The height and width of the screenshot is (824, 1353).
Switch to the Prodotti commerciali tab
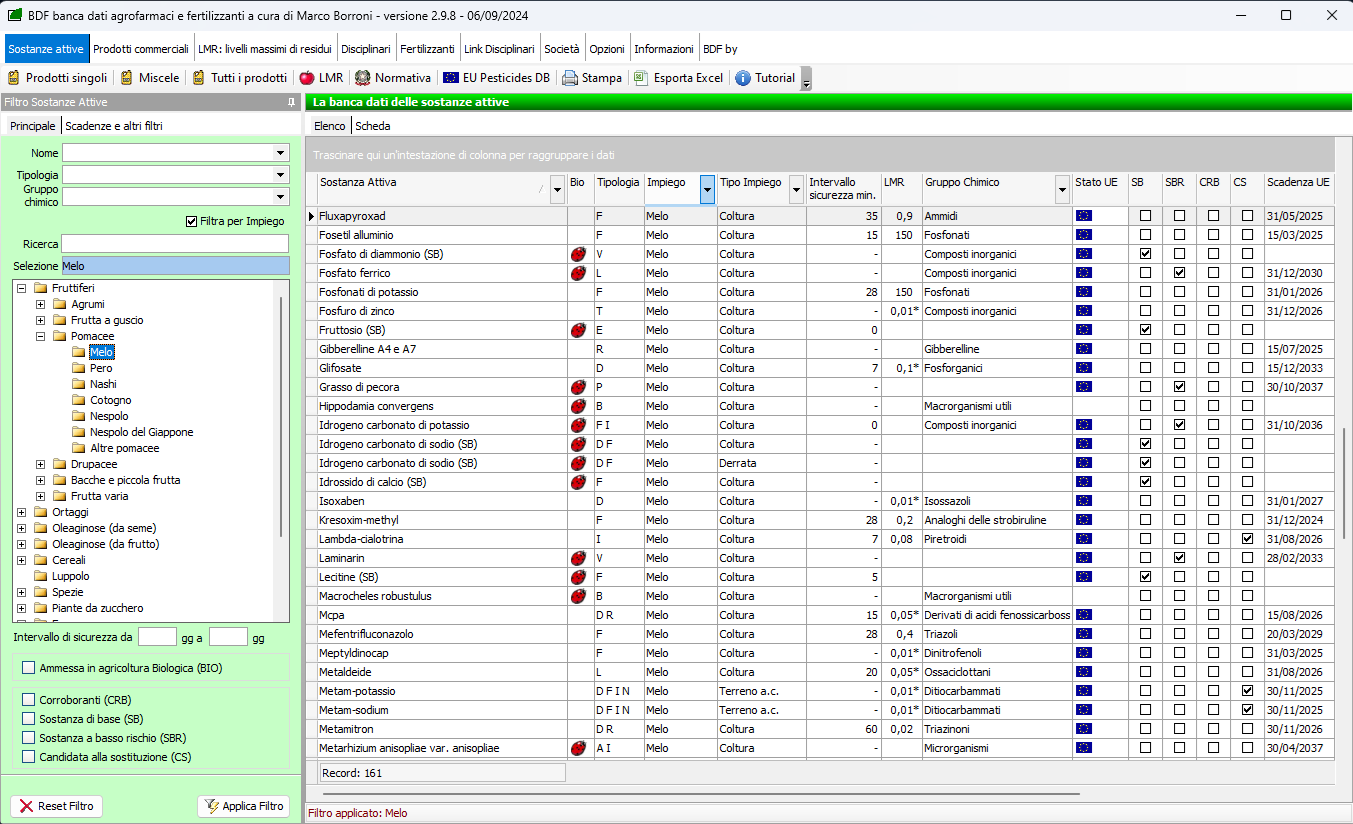tap(141, 49)
